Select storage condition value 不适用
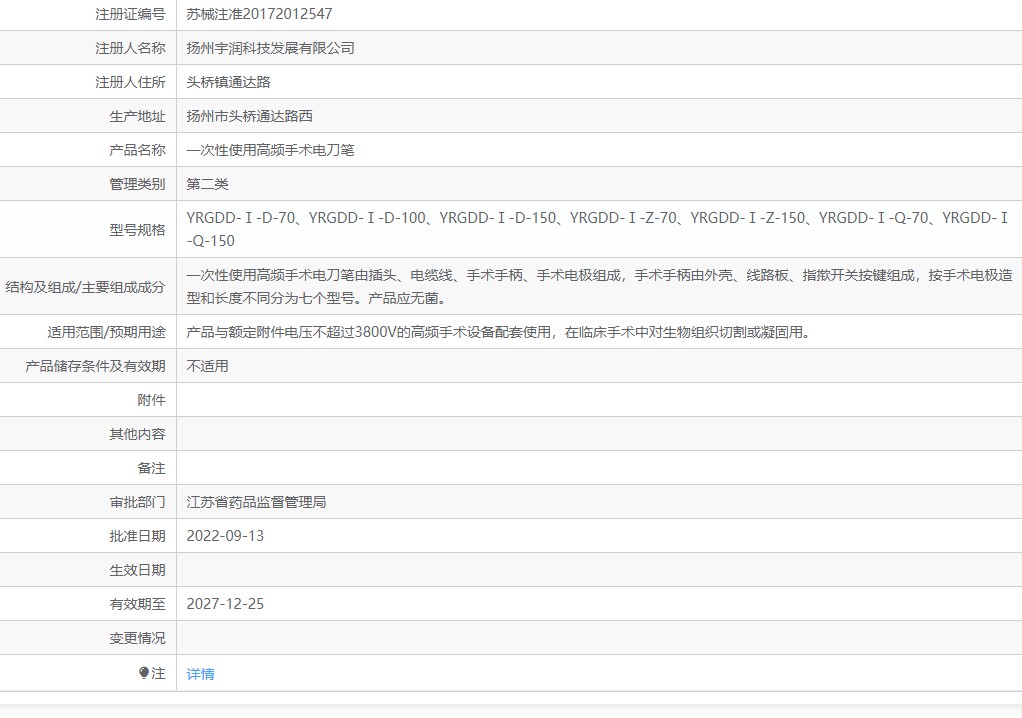Image resolution: width=1022 pixels, height=718 pixels. [x=207, y=366]
